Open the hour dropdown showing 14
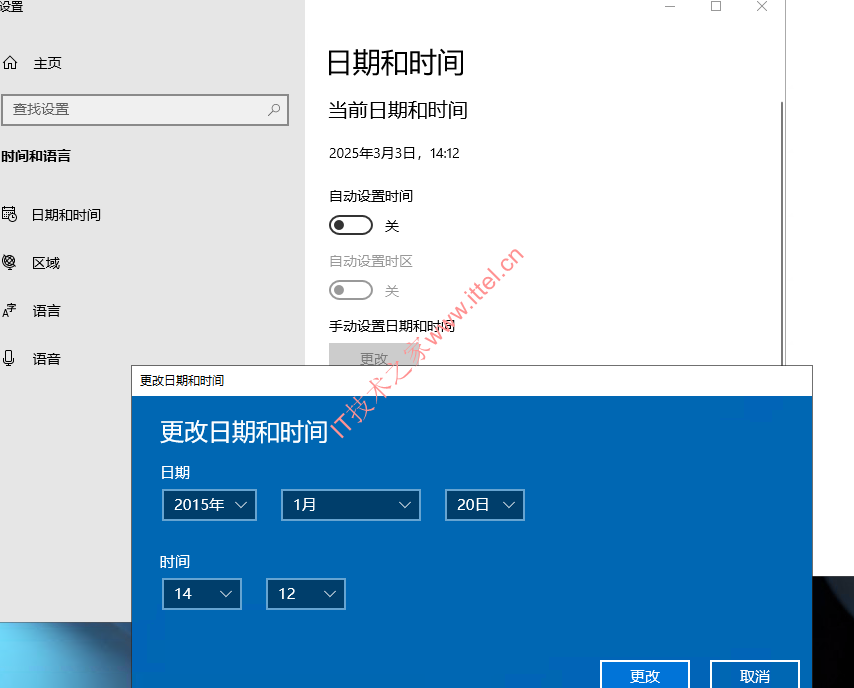Viewport: 854px width, 688px height. [x=202, y=594]
